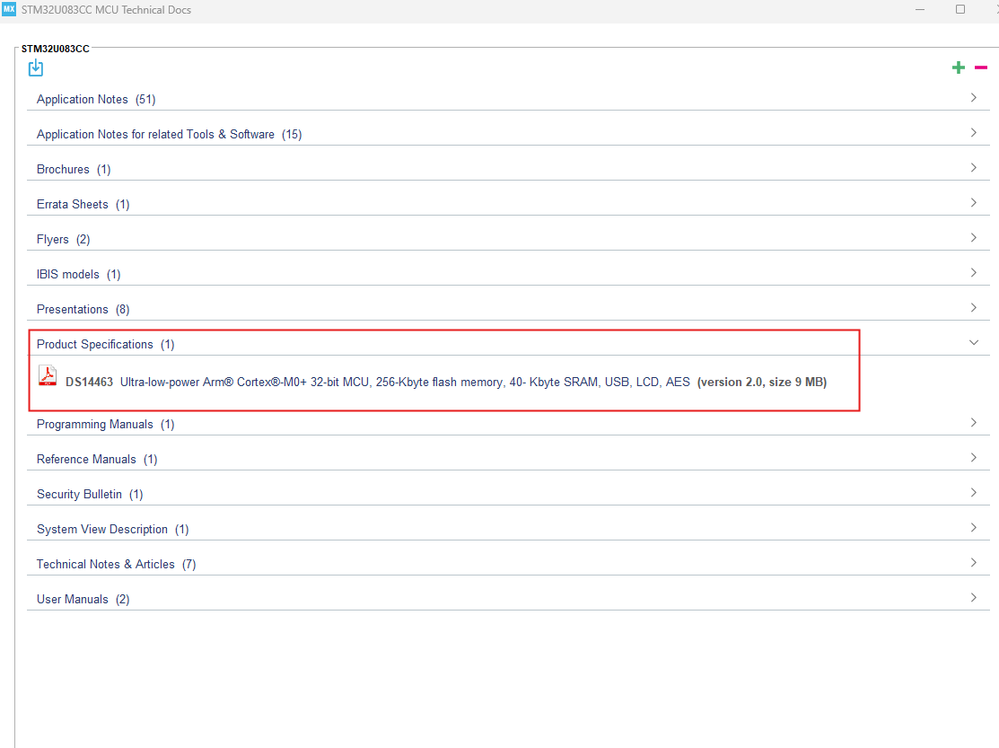This screenshot has height=748, width=999.
Task: Expand the System View Description chevron
Action: pos(974,528)
